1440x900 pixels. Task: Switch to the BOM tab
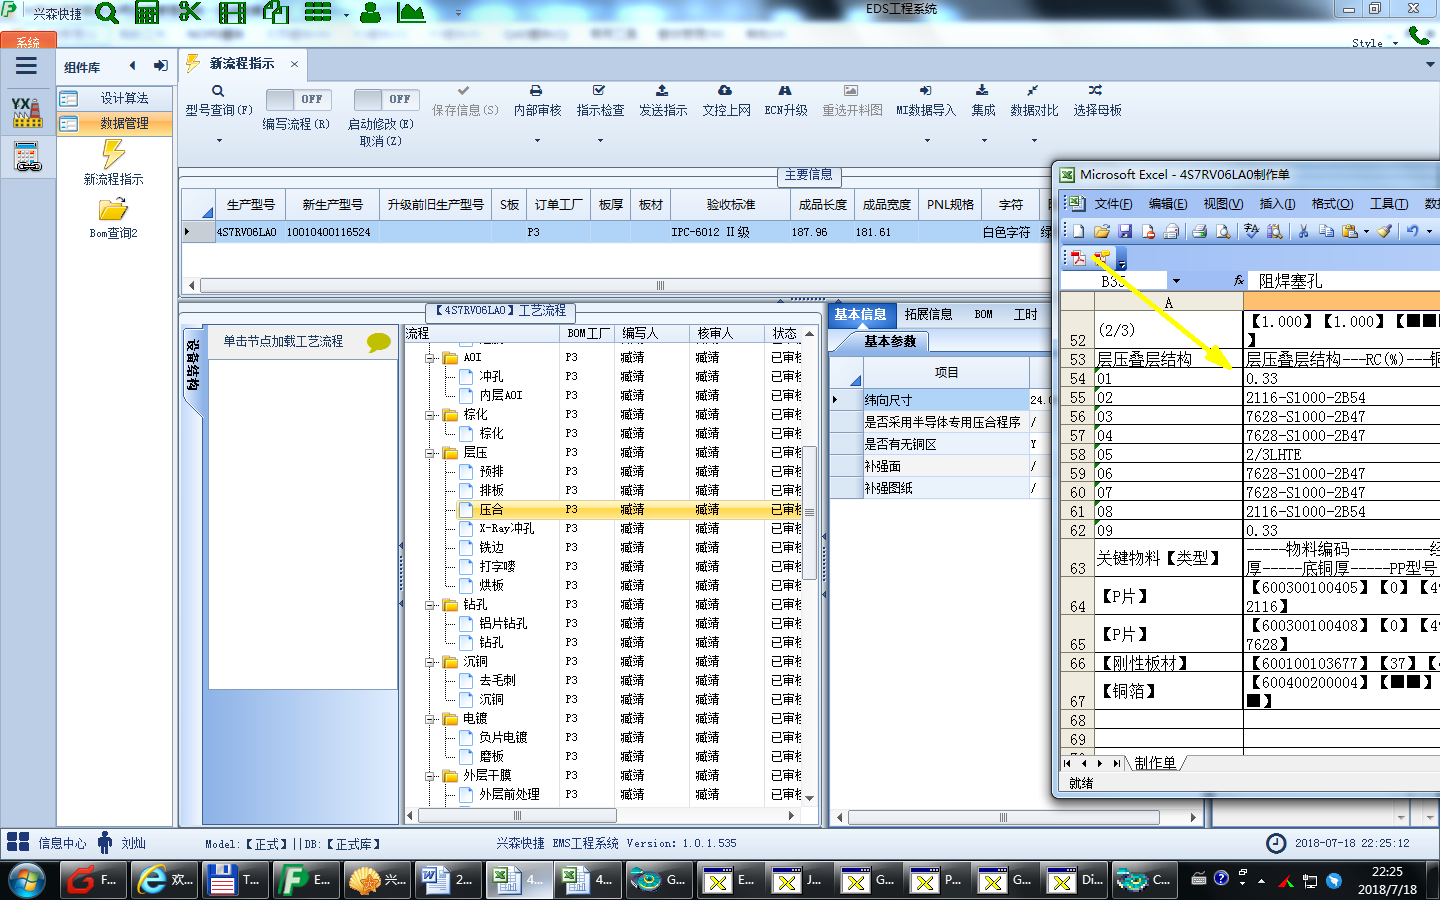(x=983, y=314)
